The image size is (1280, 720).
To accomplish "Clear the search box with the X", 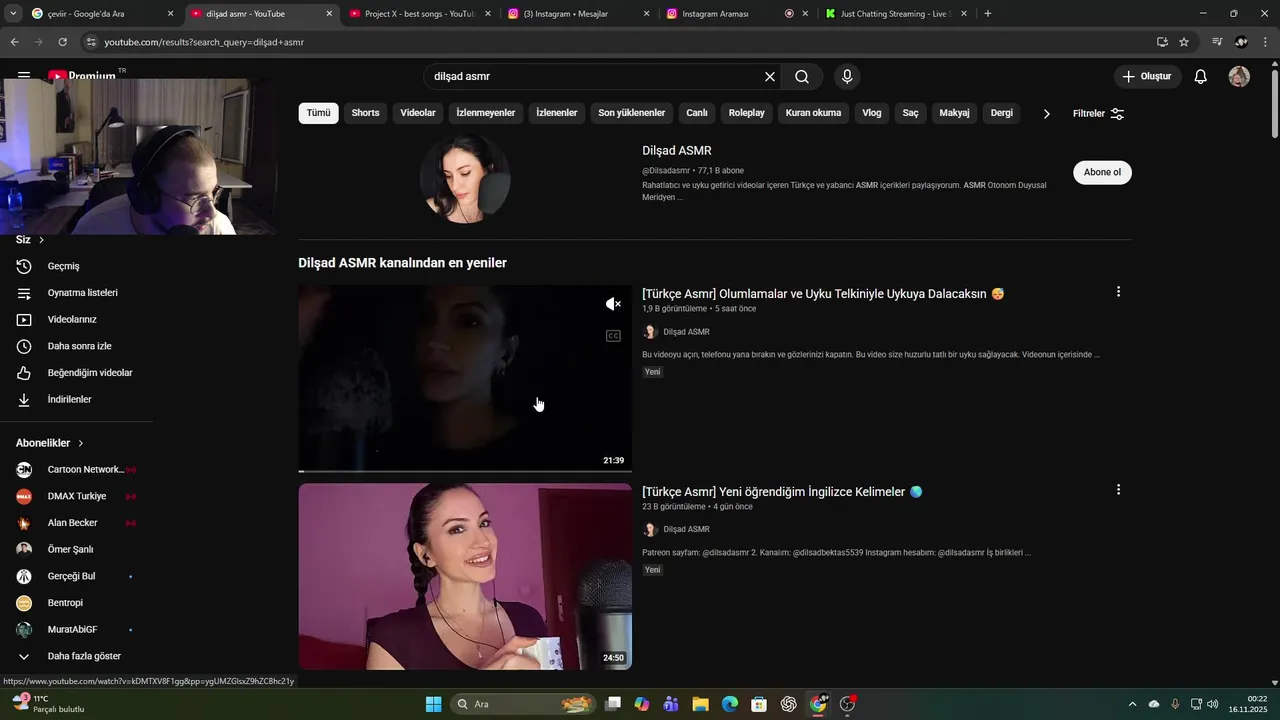I will tap(770, 77).
